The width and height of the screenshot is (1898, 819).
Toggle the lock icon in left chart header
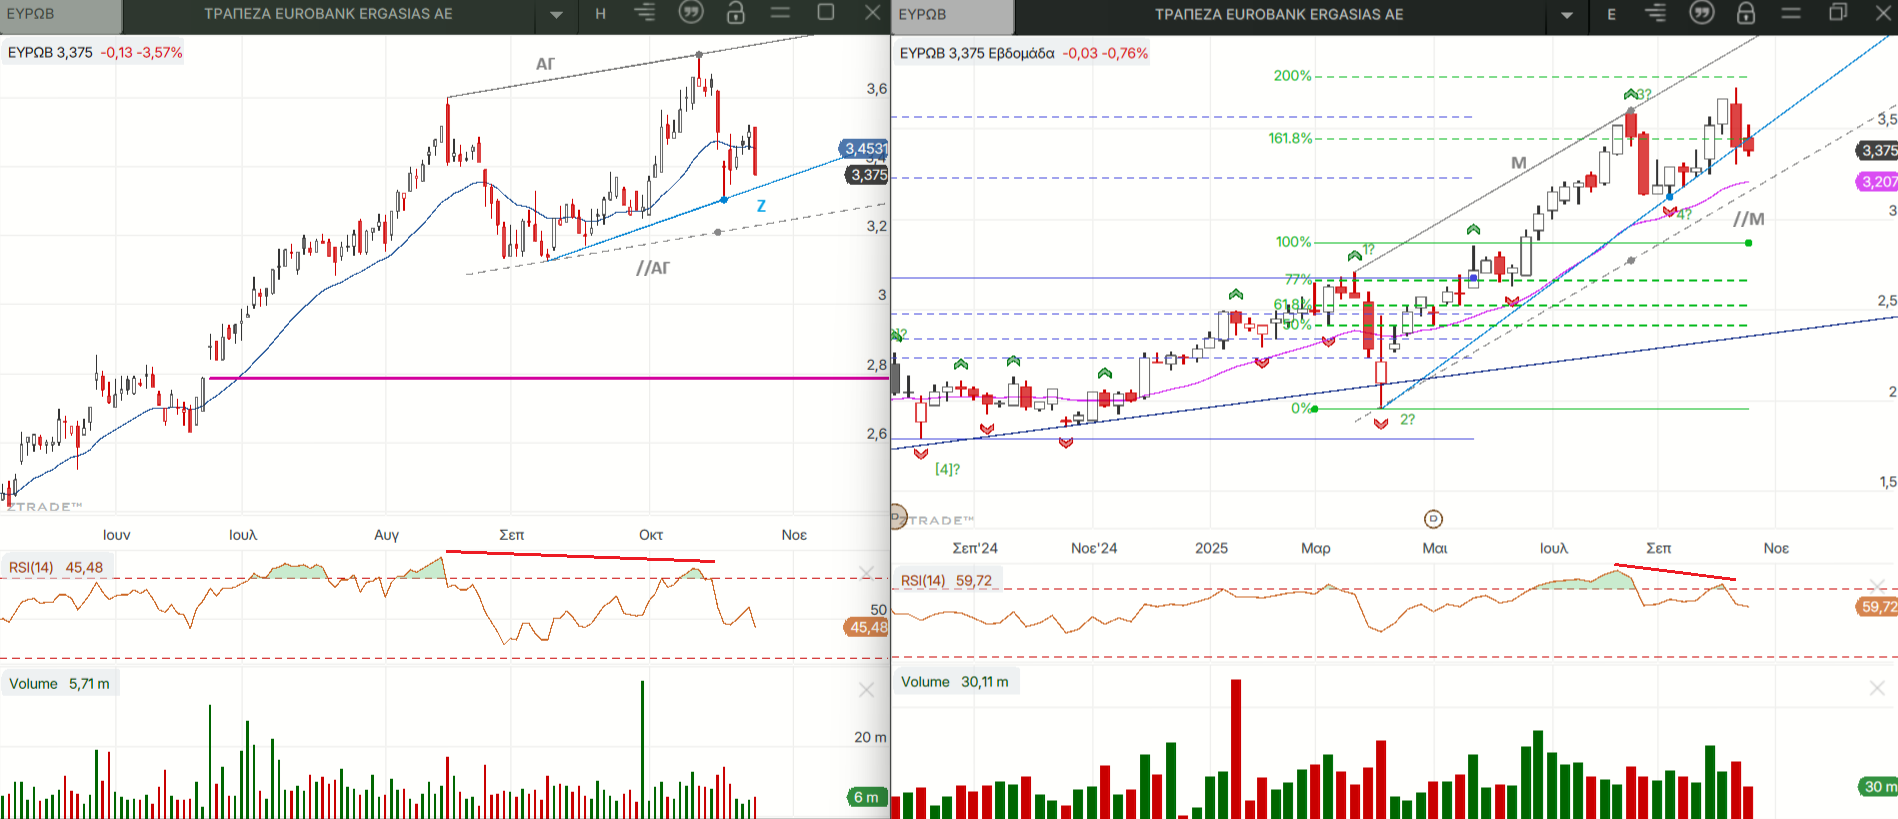coord(736,13)
